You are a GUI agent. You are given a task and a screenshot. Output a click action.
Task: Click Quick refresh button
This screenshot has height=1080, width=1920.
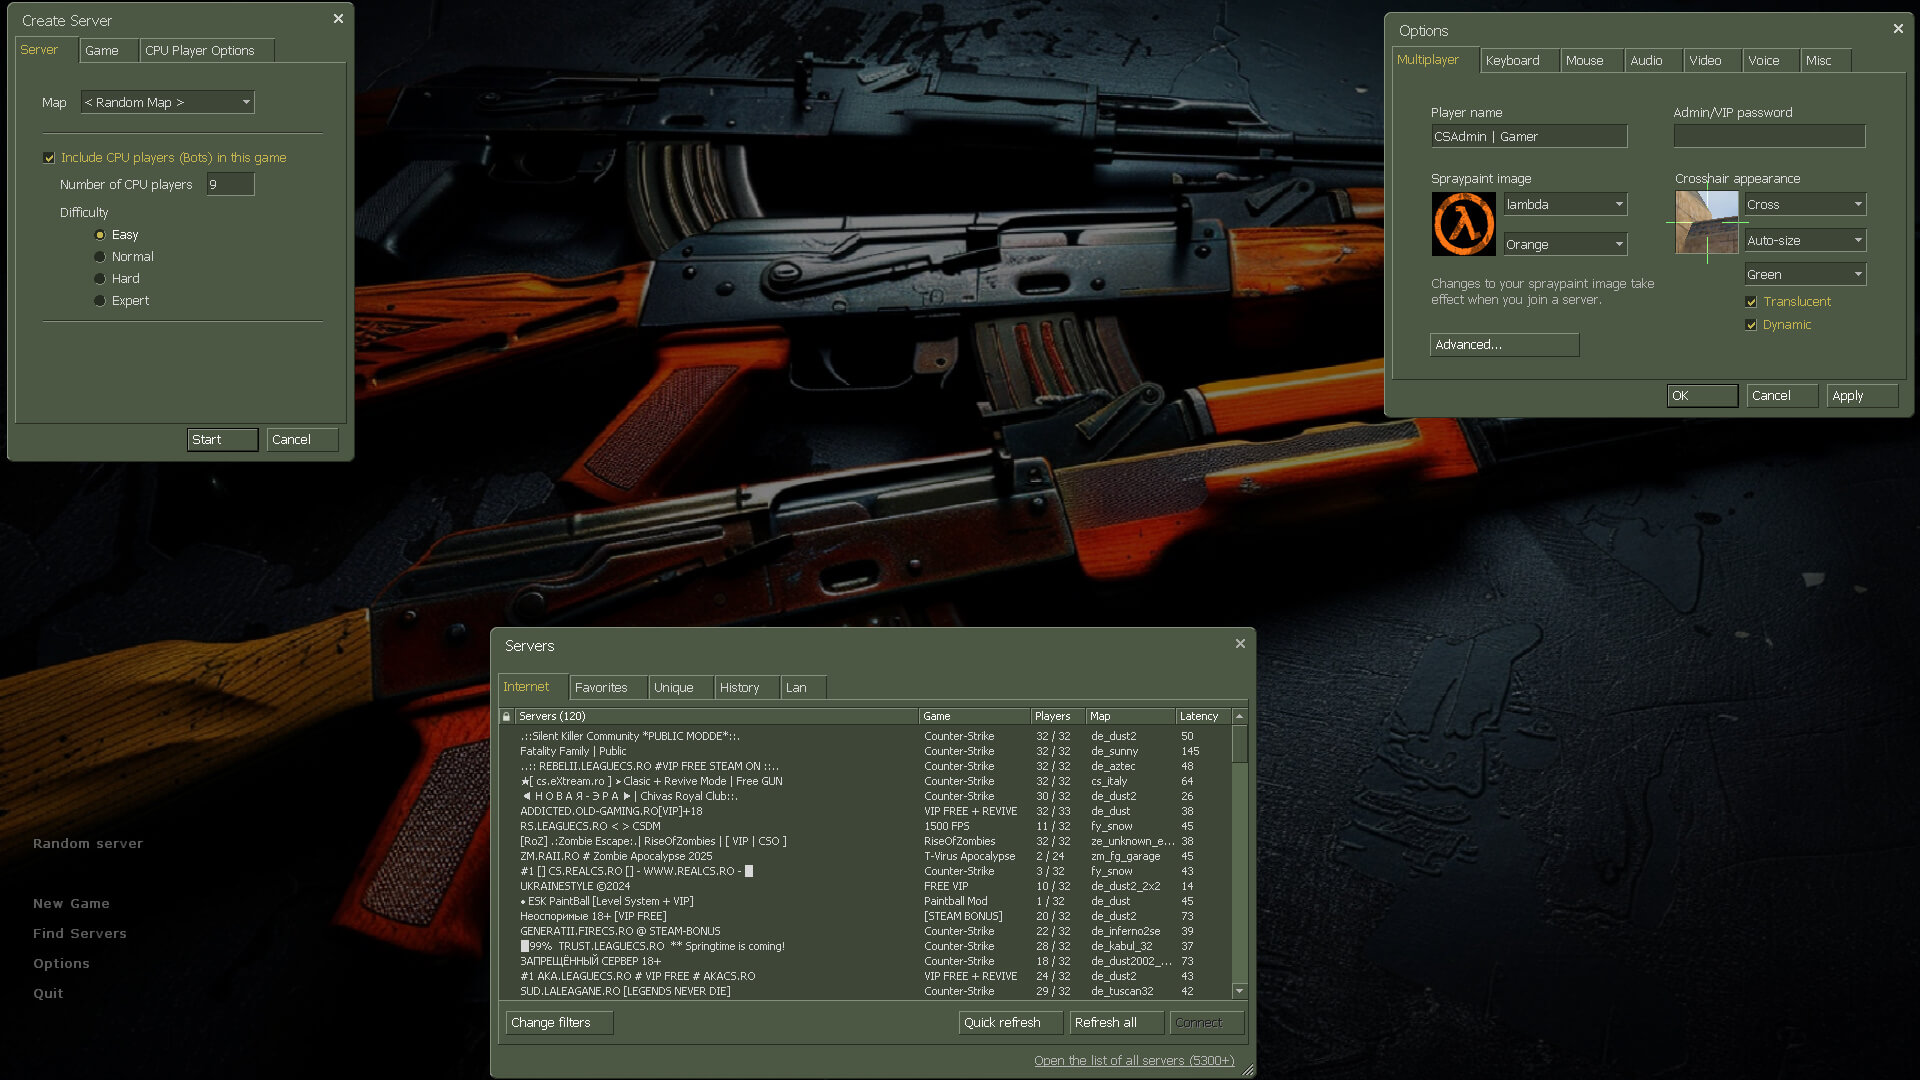(1011, 1022)
